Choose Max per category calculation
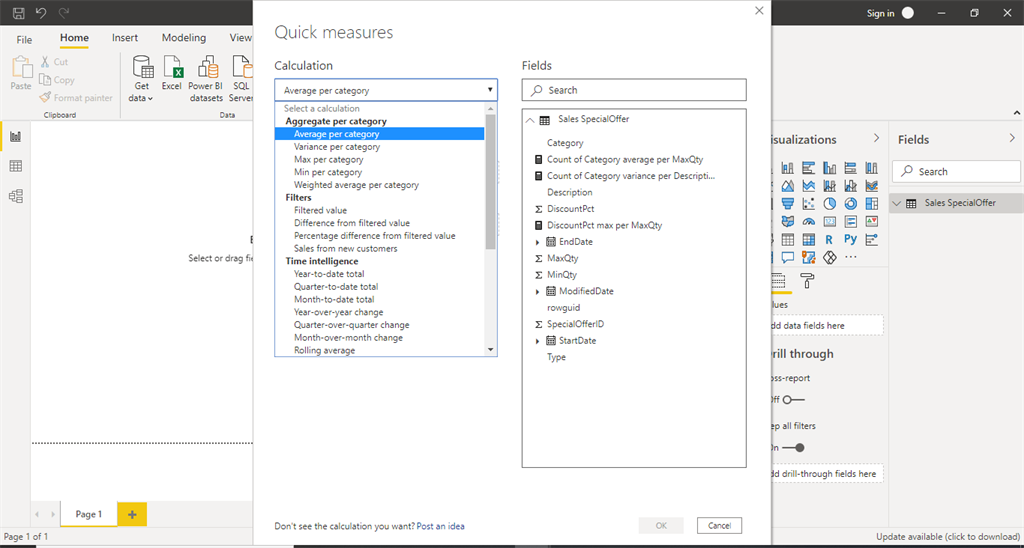This screenshot has height=548, width=1024. 328,159
